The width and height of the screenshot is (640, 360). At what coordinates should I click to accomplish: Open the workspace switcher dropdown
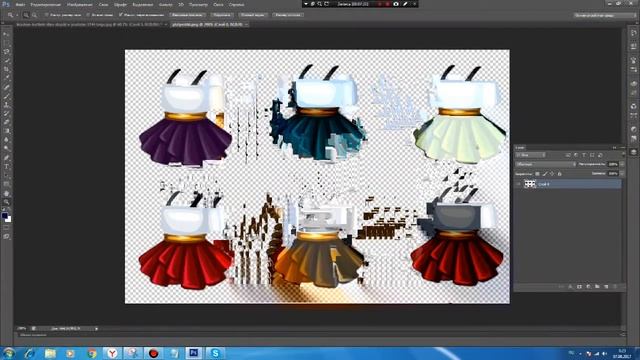605,15
